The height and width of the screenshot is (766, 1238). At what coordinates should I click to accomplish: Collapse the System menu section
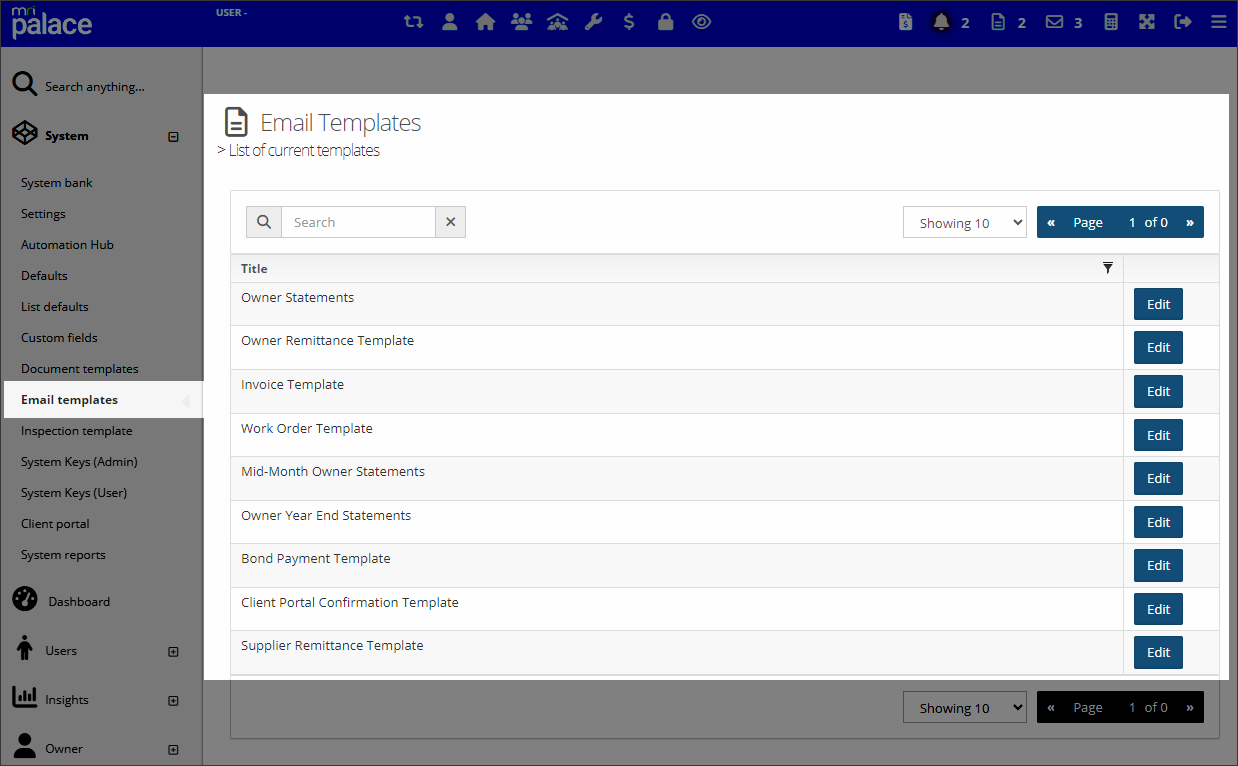tap(173, 137)
